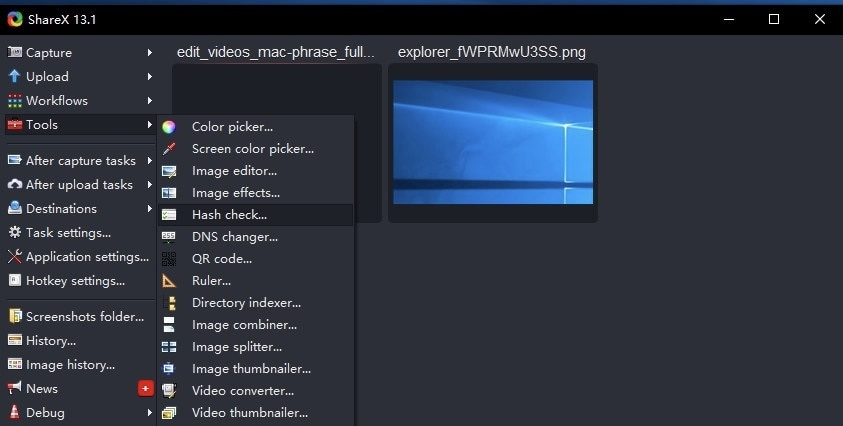Open the Color picker... menu entry
This screenshot has width=843, height=426.
[255, 127]
